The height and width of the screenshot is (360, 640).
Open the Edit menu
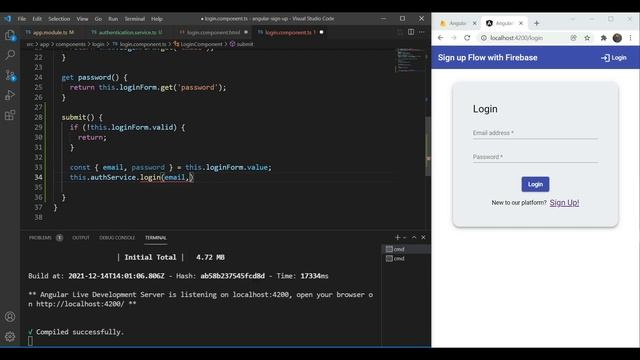37,19
